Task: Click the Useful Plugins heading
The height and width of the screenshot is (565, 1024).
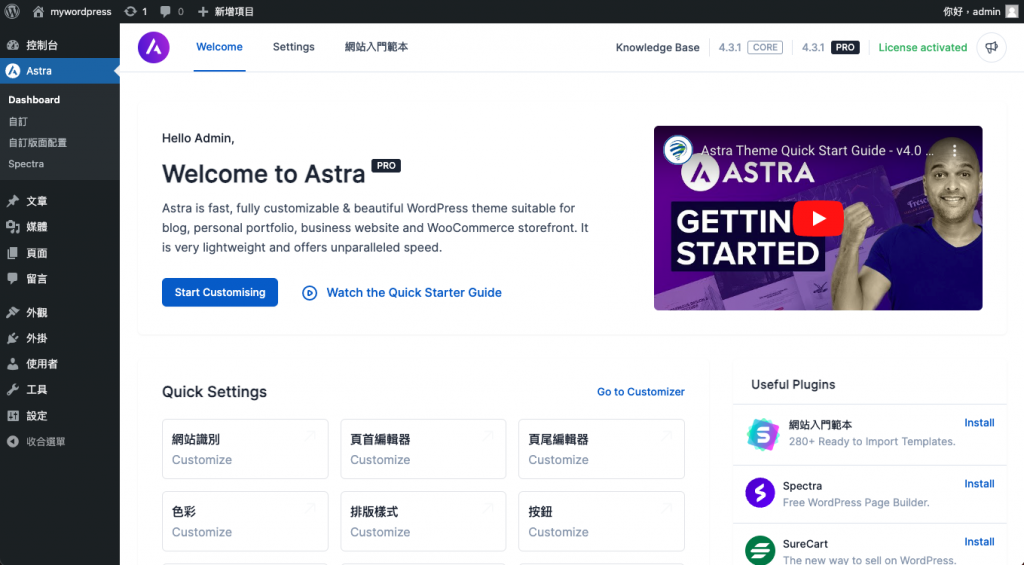Action: coord(793,384)
